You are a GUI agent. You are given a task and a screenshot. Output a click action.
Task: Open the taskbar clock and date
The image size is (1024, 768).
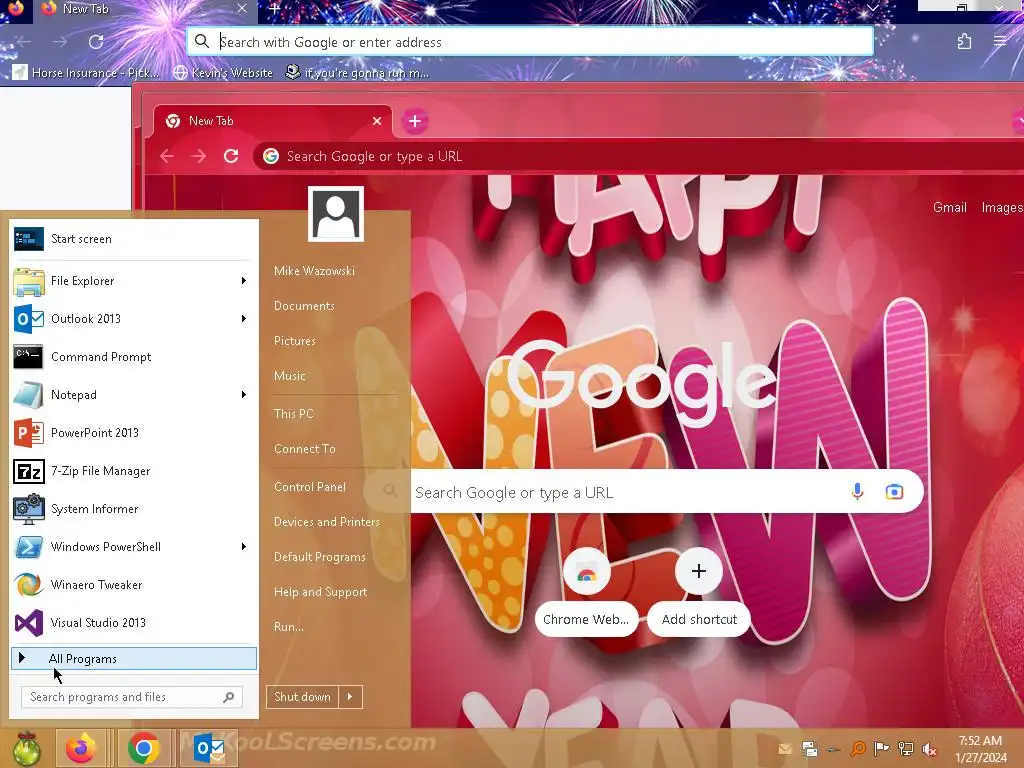980,749
